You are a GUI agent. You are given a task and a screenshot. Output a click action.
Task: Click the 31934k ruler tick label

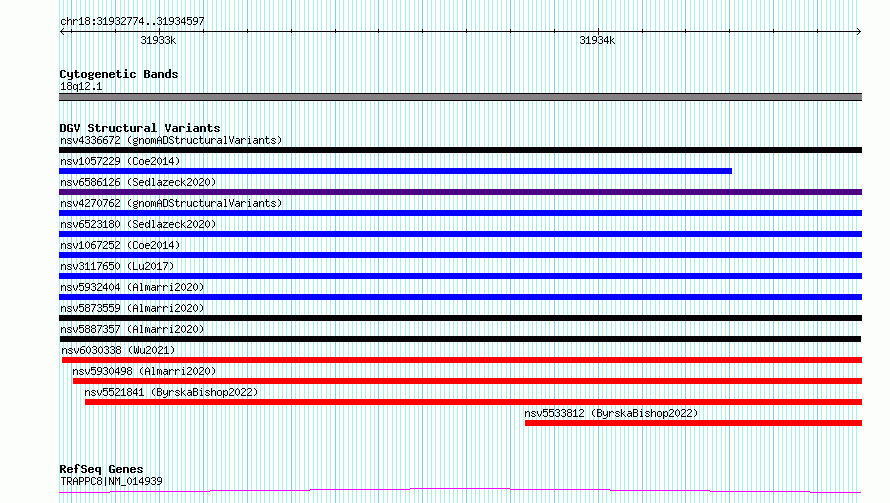597,40
